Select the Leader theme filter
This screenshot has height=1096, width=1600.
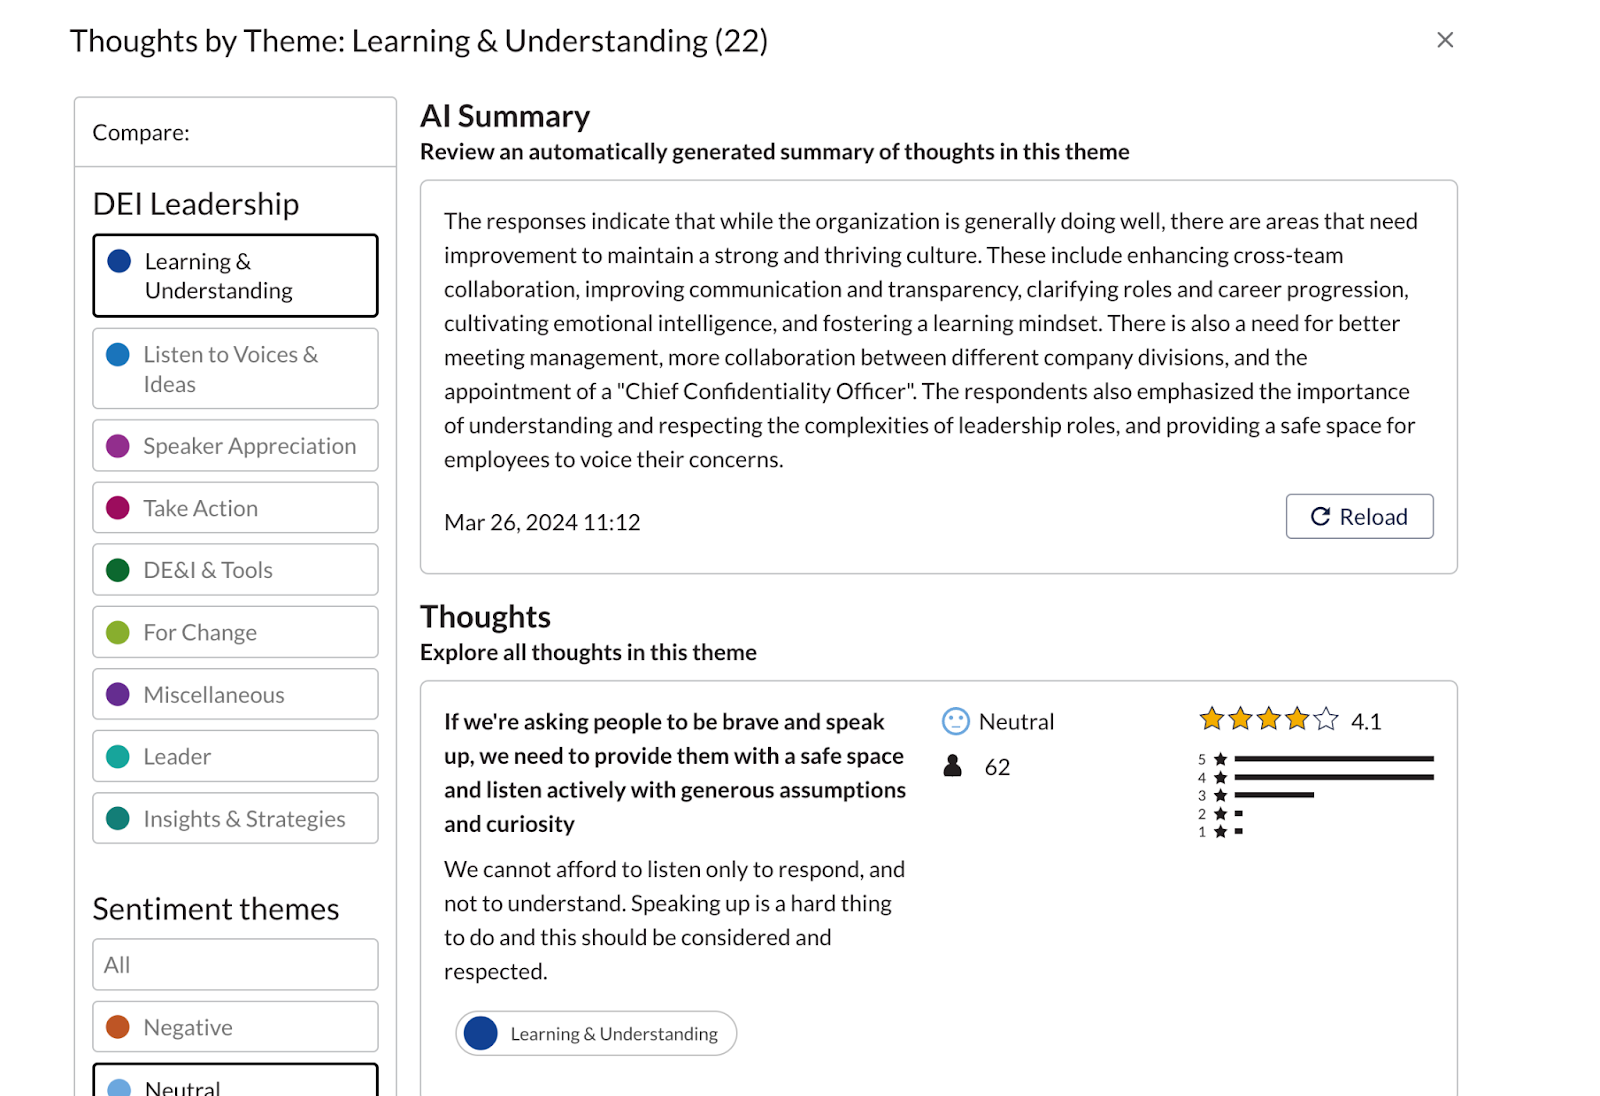point(235,756)
